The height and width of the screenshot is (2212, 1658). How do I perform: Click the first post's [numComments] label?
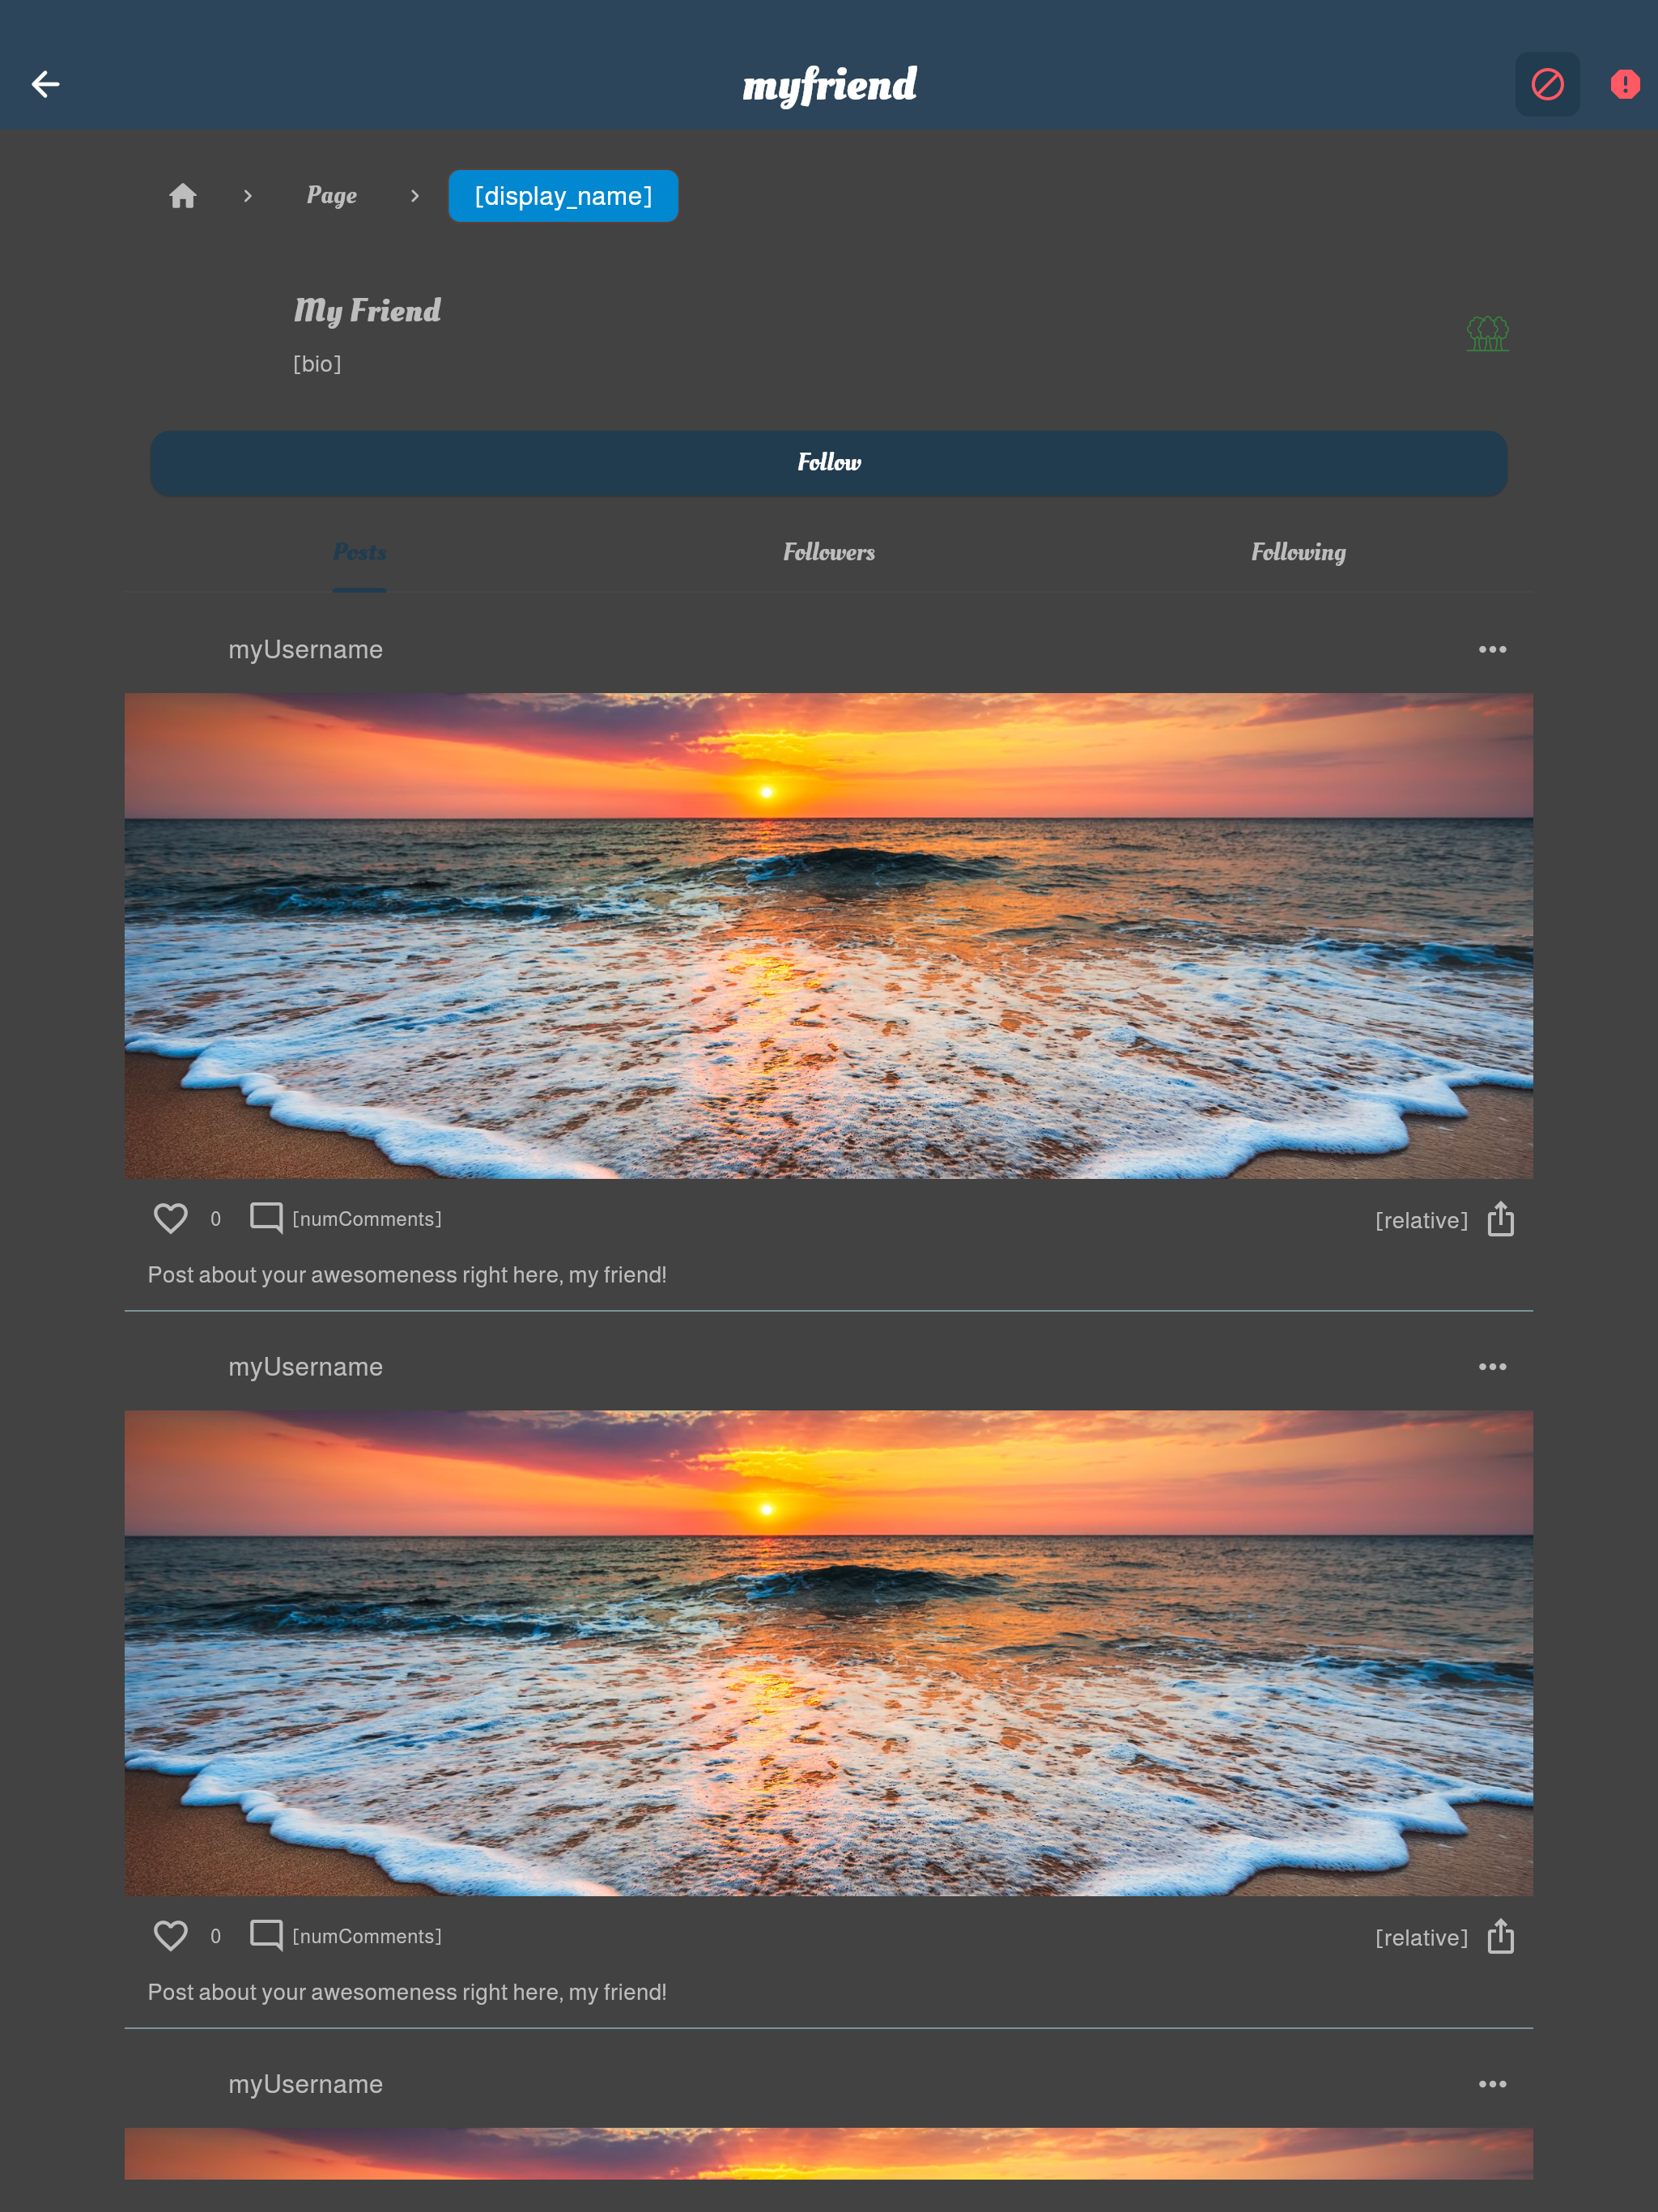[367, 1219]
